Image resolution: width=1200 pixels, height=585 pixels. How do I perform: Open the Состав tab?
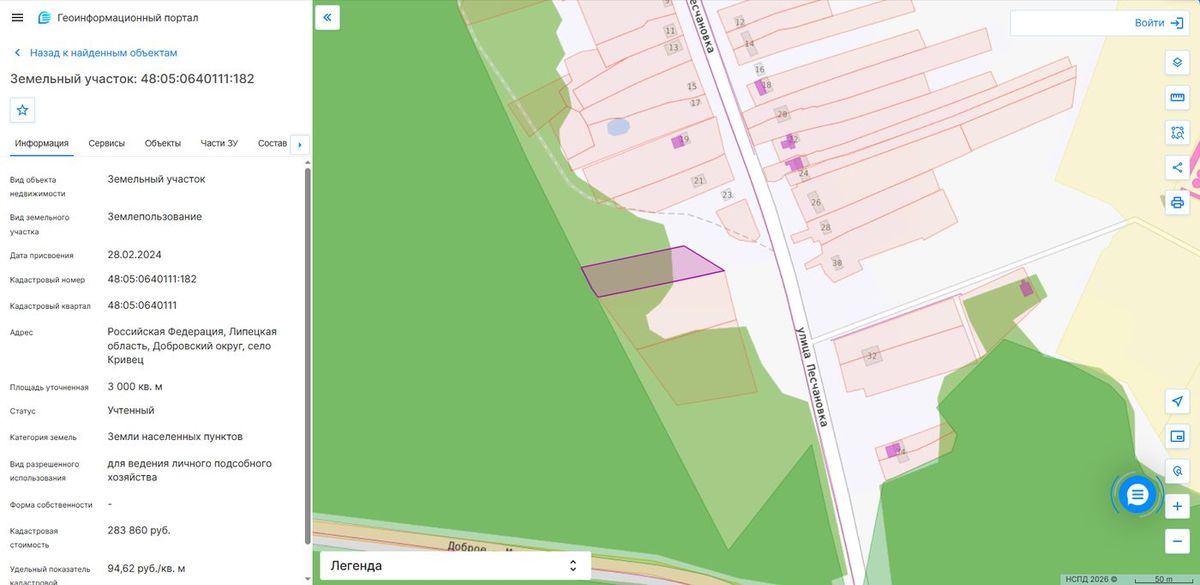272,143
